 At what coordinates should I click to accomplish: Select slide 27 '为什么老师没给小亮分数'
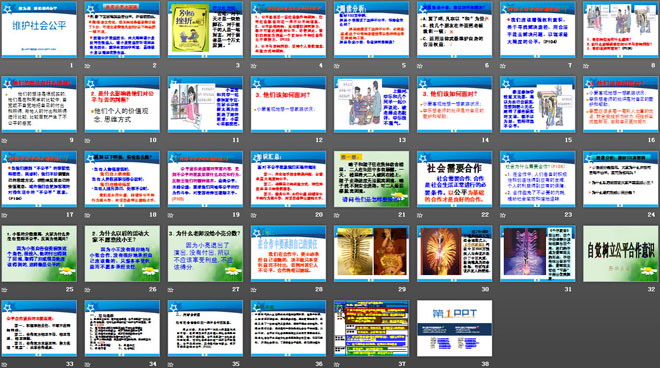click(x=205, y=253)
